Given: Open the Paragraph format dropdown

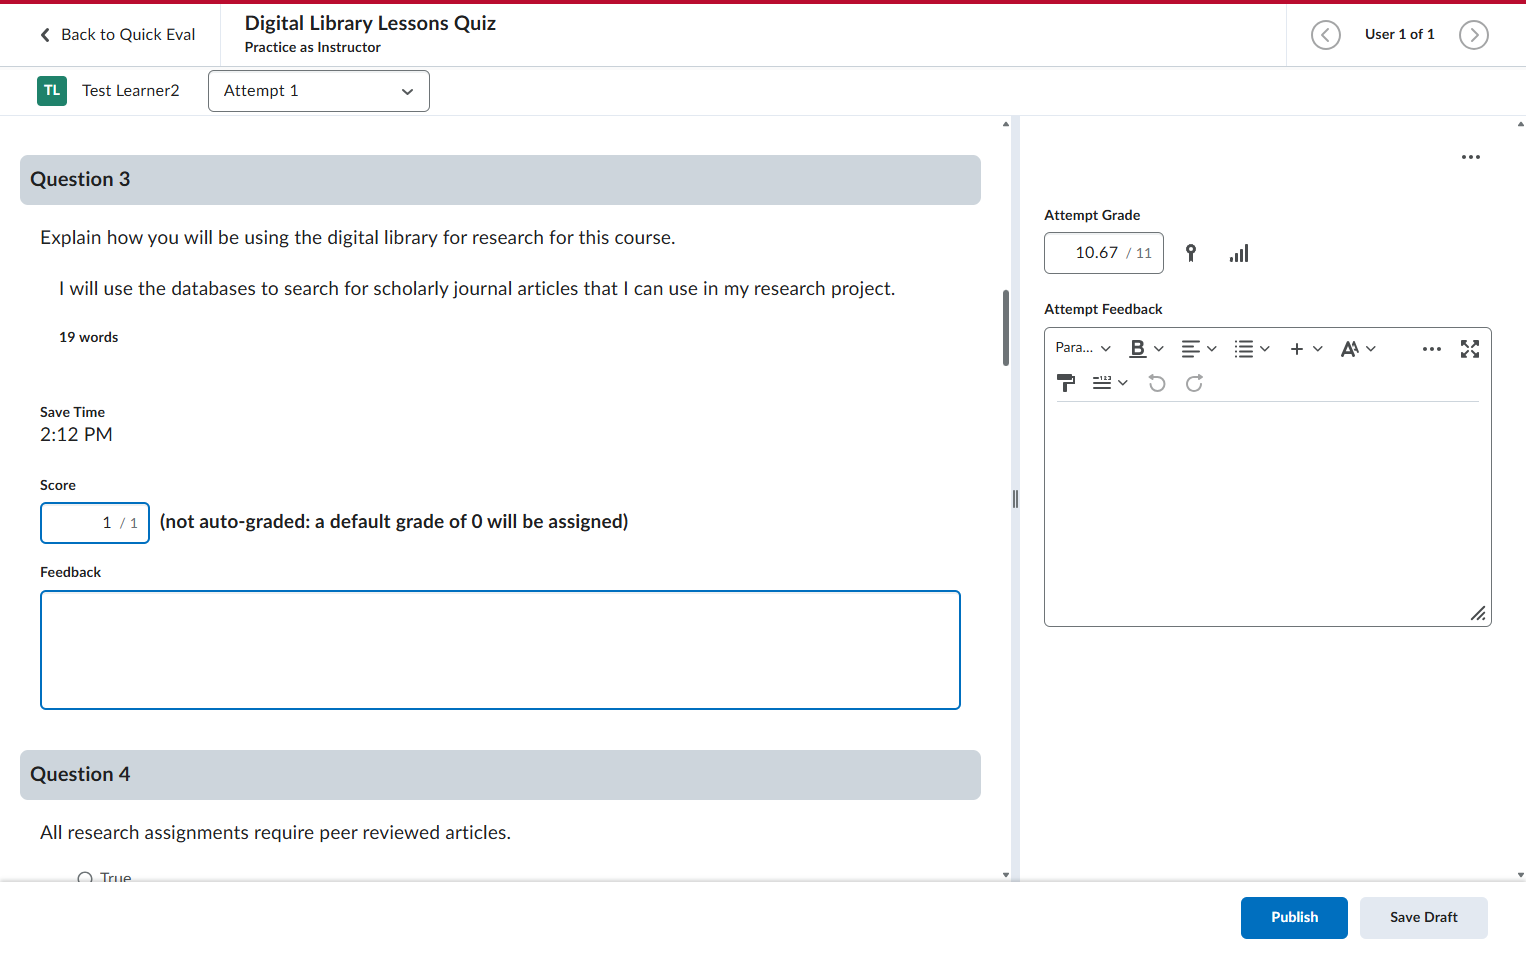Looking at the screenshot, I should coord(1083,348).
